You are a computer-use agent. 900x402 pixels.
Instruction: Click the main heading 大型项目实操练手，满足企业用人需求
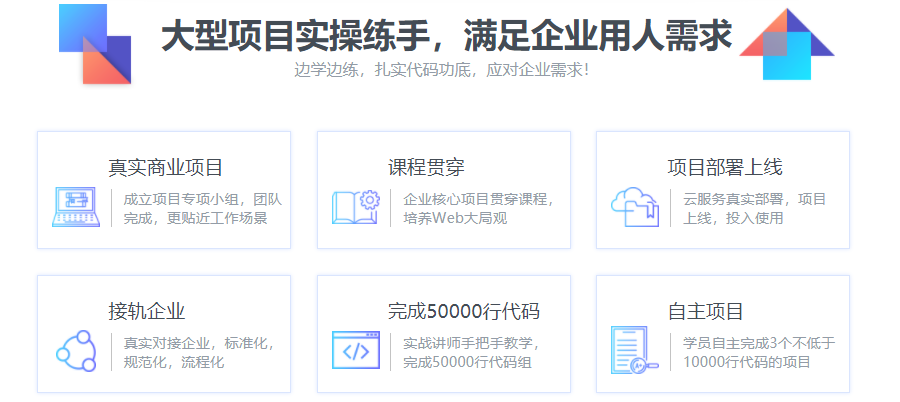[447, 36]
